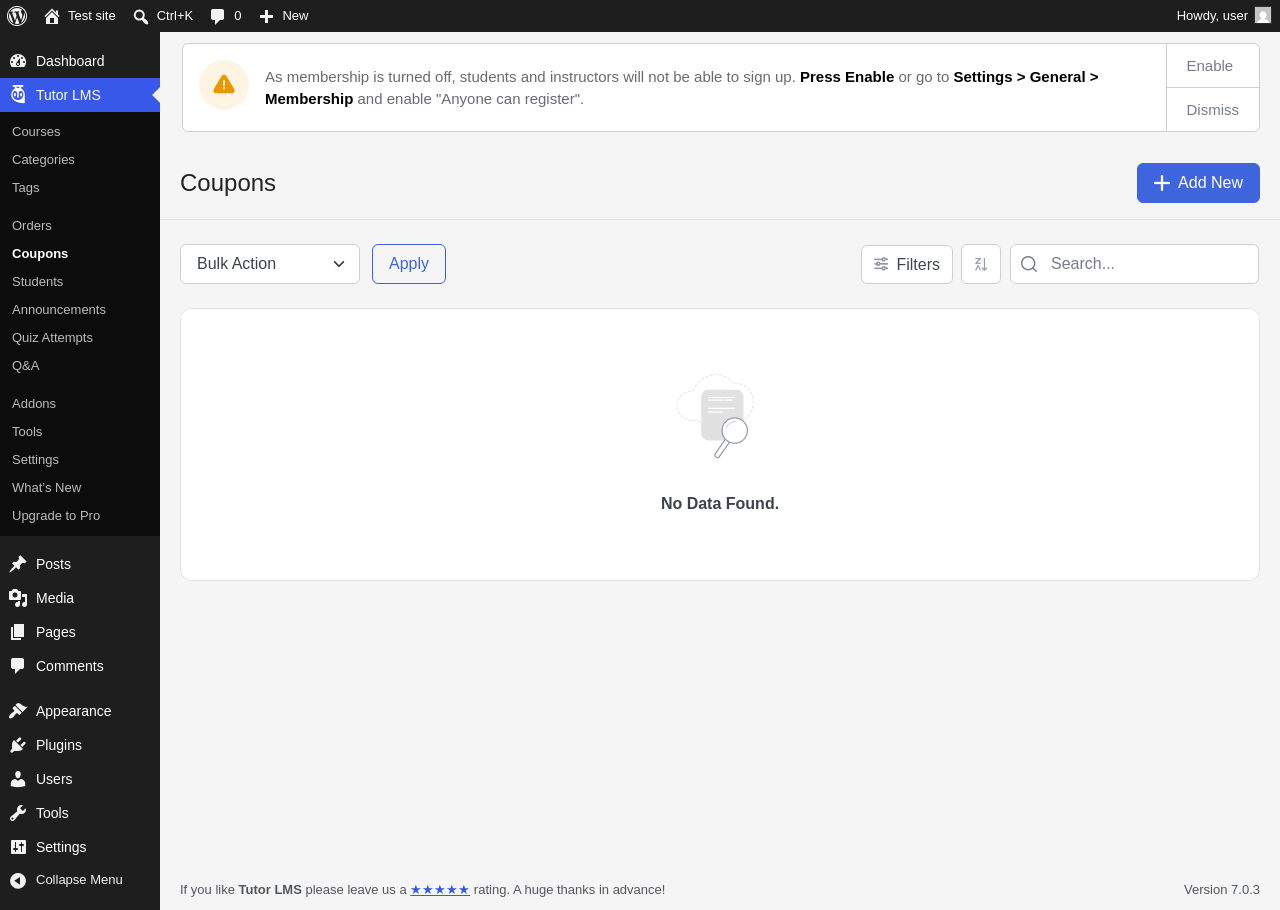
Task: Click the Collapse Menu arrow icon
Action: (x=18, y=880)
